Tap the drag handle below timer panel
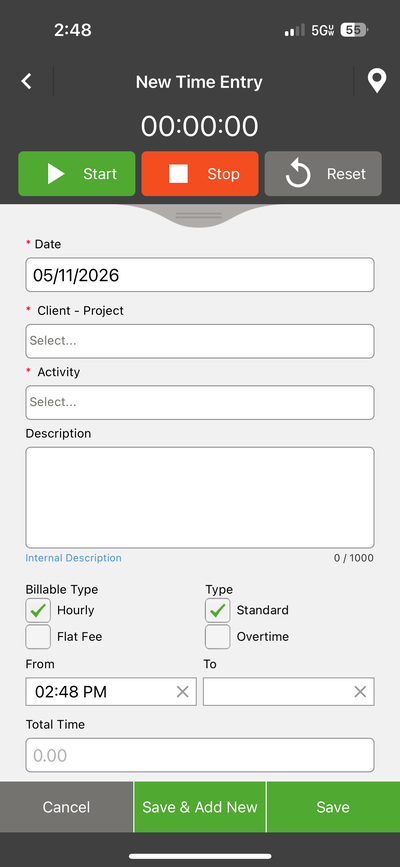400x867 pixels. 199,216
